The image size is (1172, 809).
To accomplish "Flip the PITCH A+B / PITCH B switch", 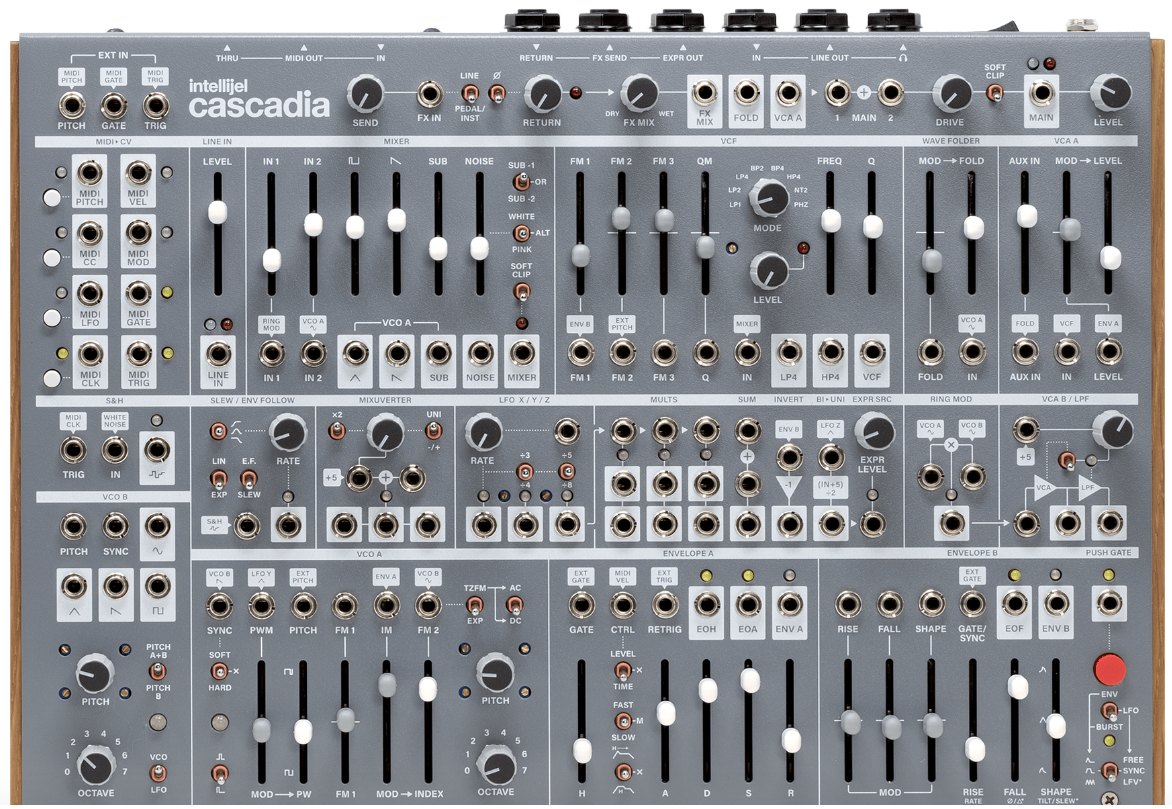I will point(158,670).
